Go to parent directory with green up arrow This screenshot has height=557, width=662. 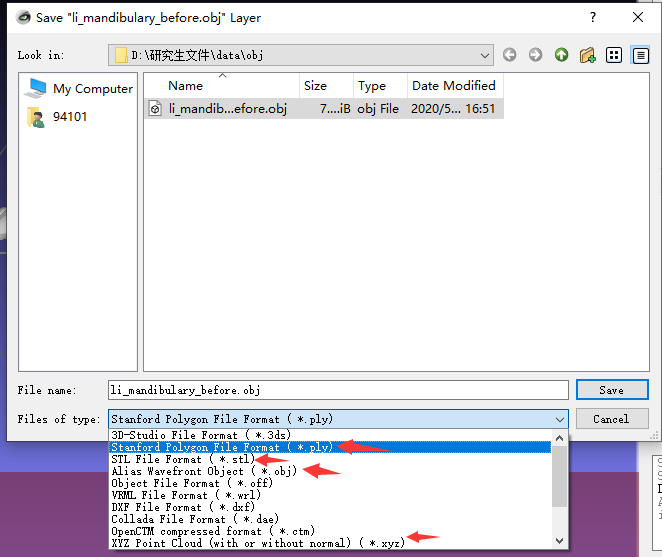point(562,55)
